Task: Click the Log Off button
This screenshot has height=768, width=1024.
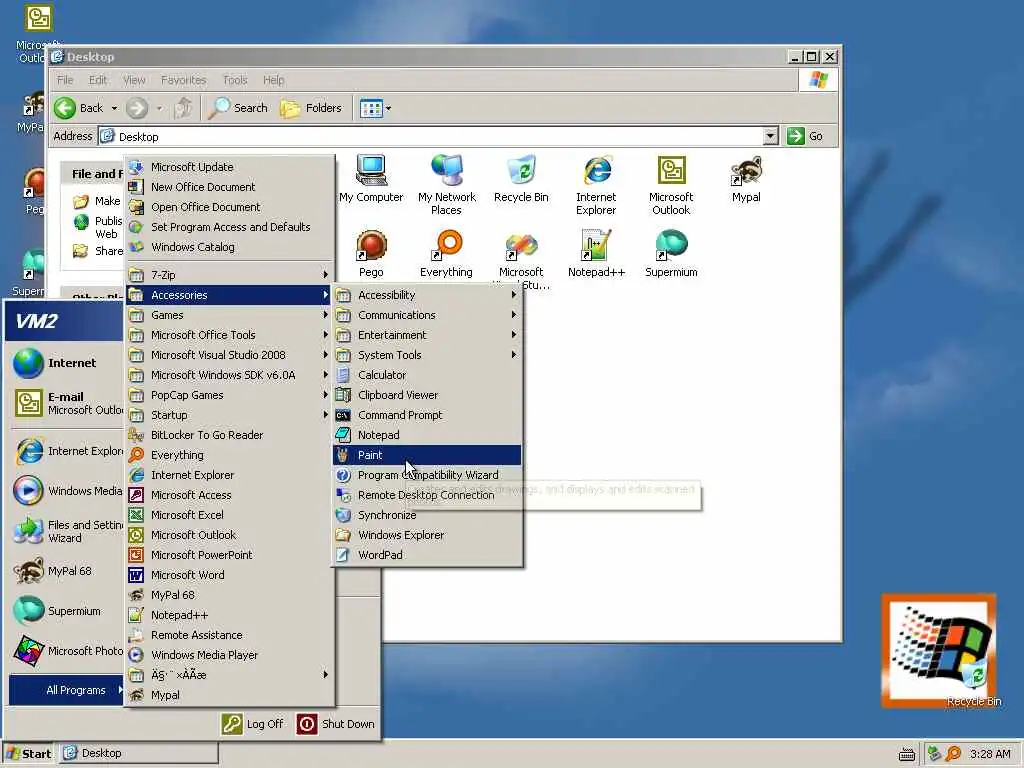Action: coord(253,724)
